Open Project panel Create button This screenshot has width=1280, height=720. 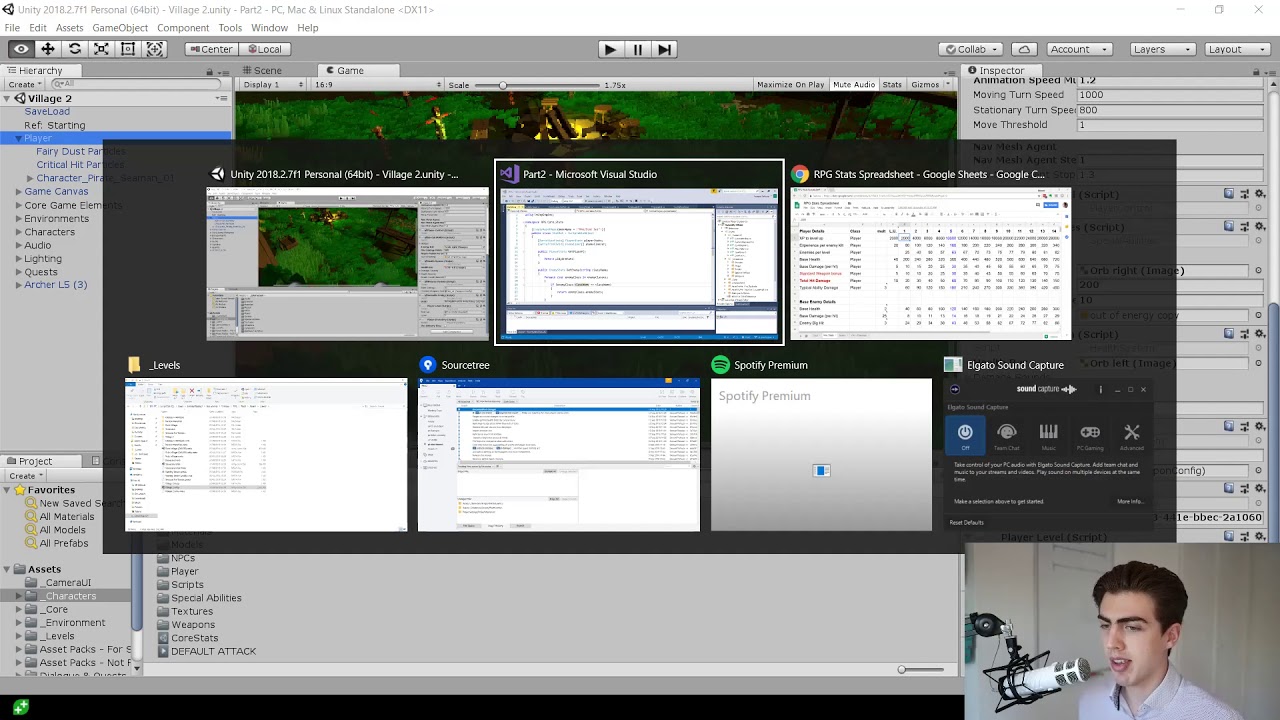(24, 476)
